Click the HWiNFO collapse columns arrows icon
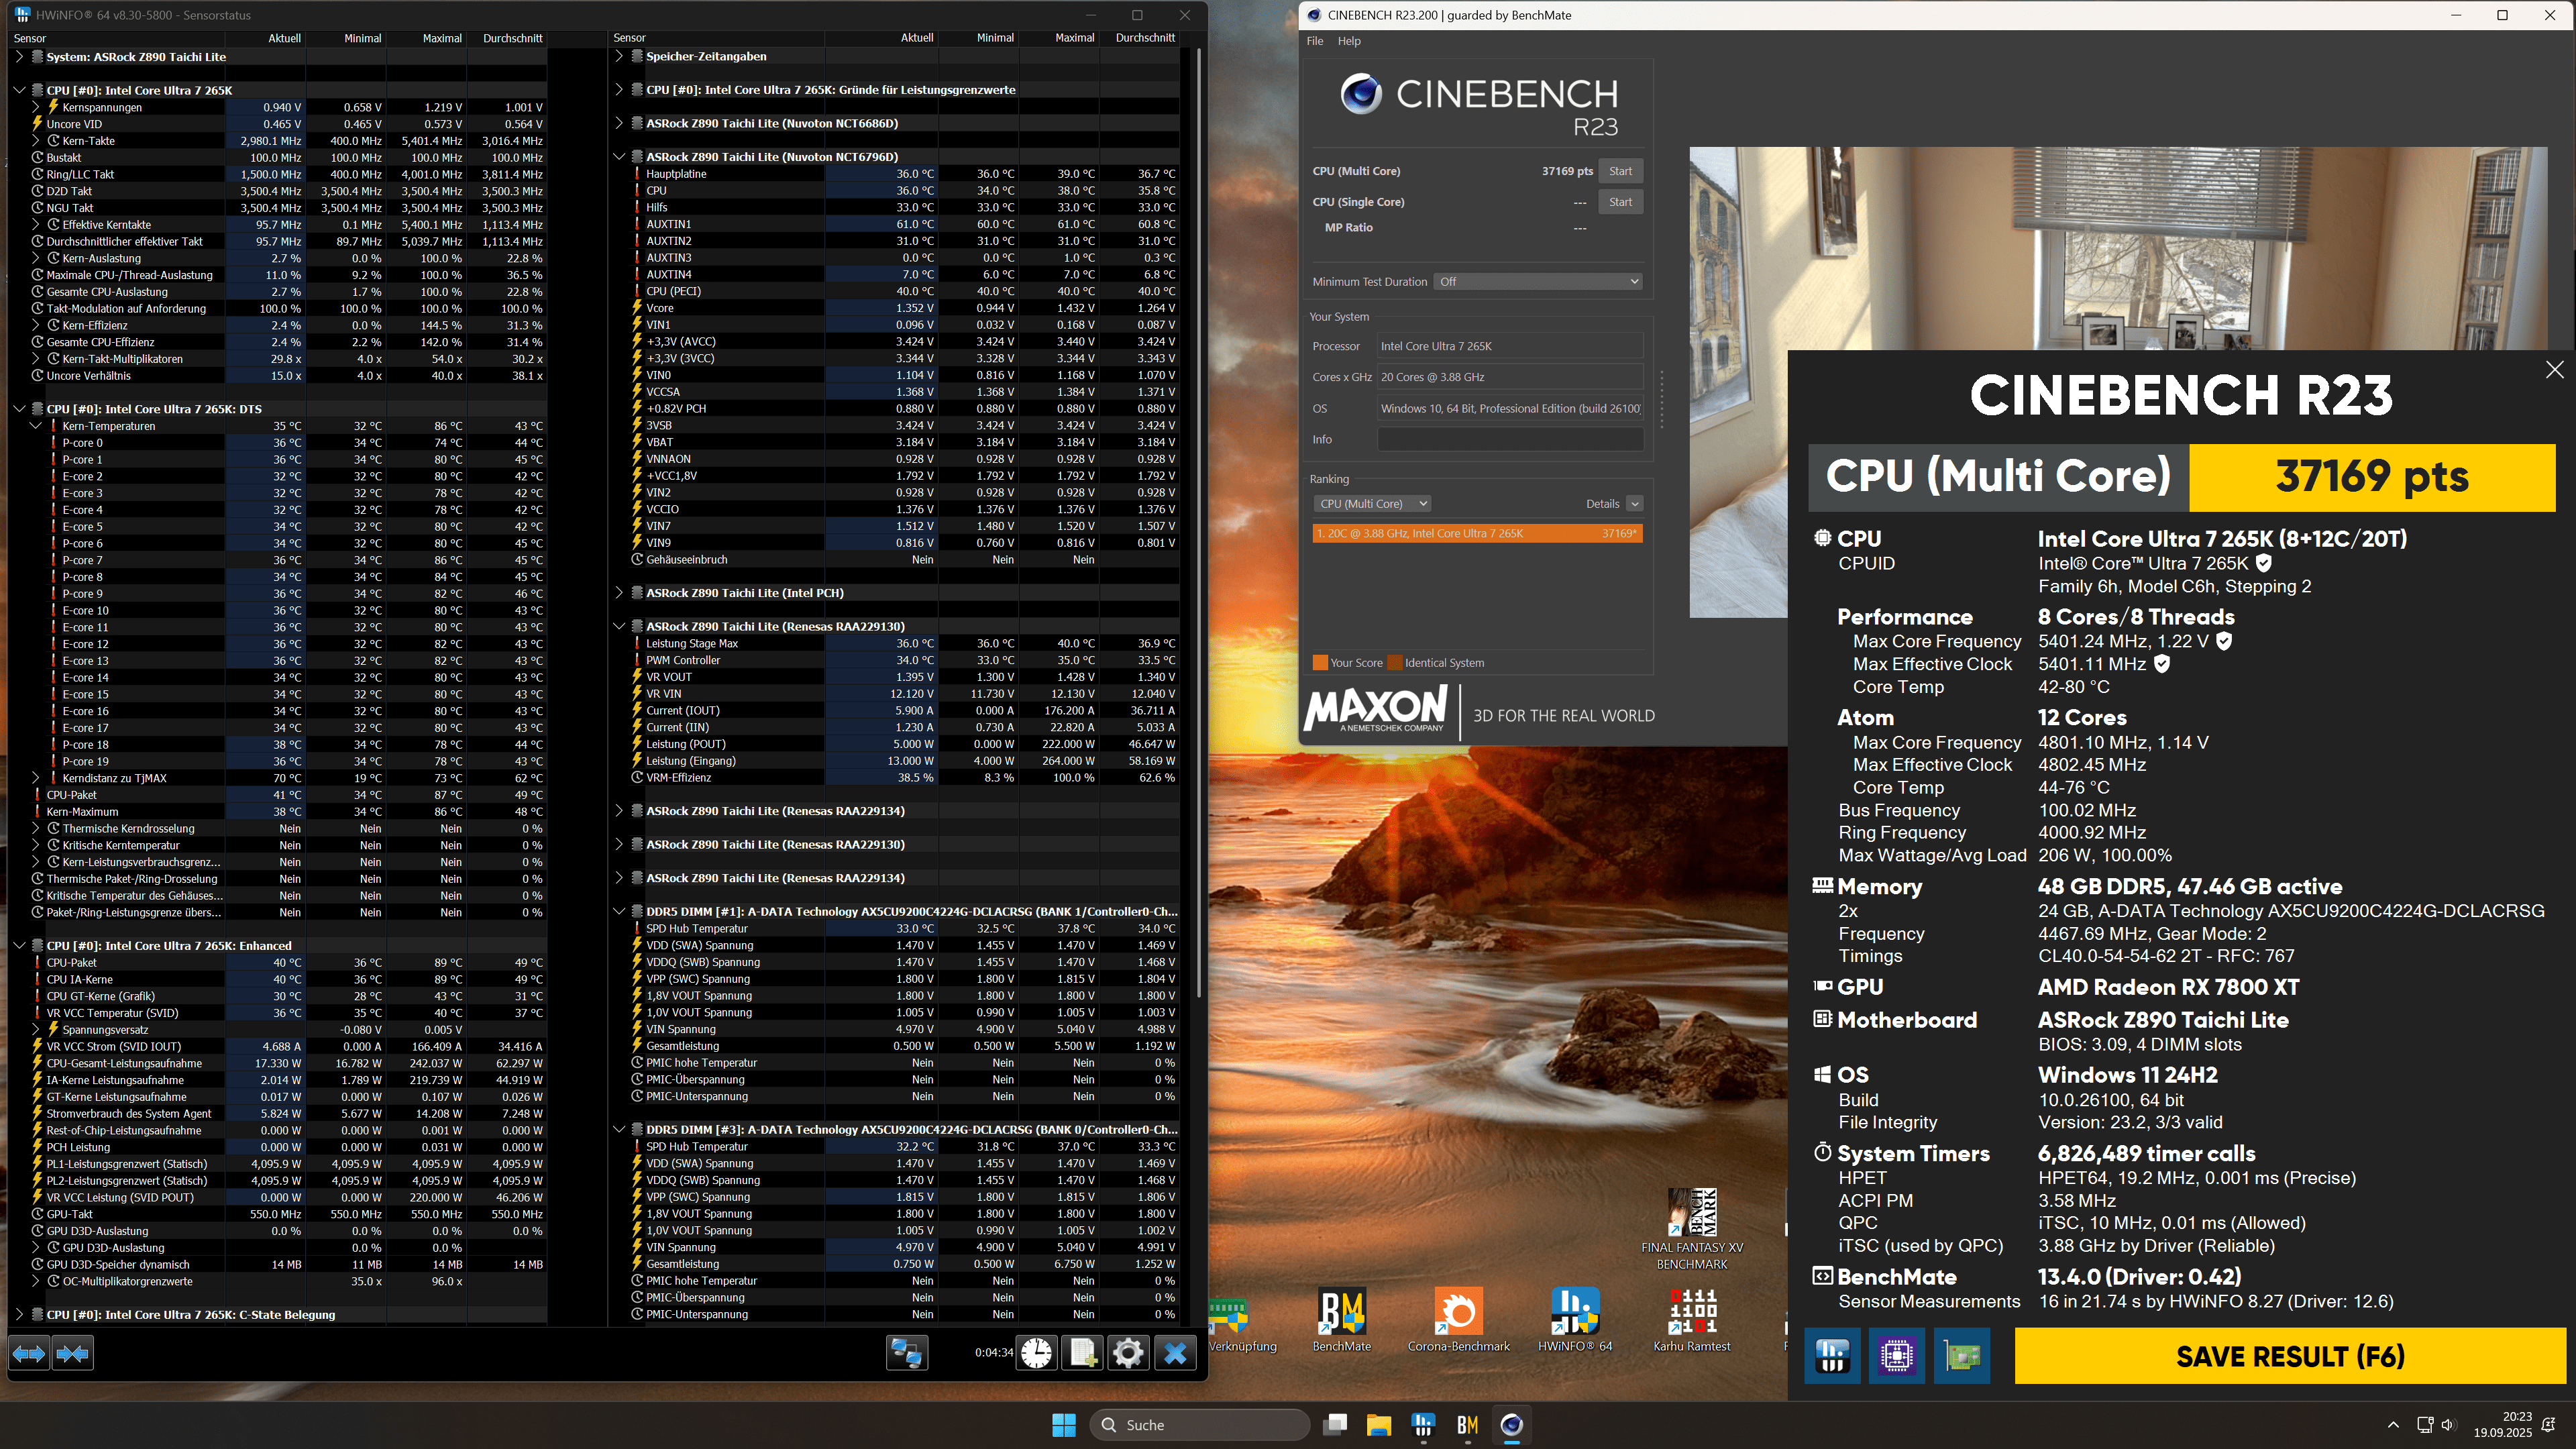The width and height of the screenshot is (2576, 1449). tap(72, 1354)
